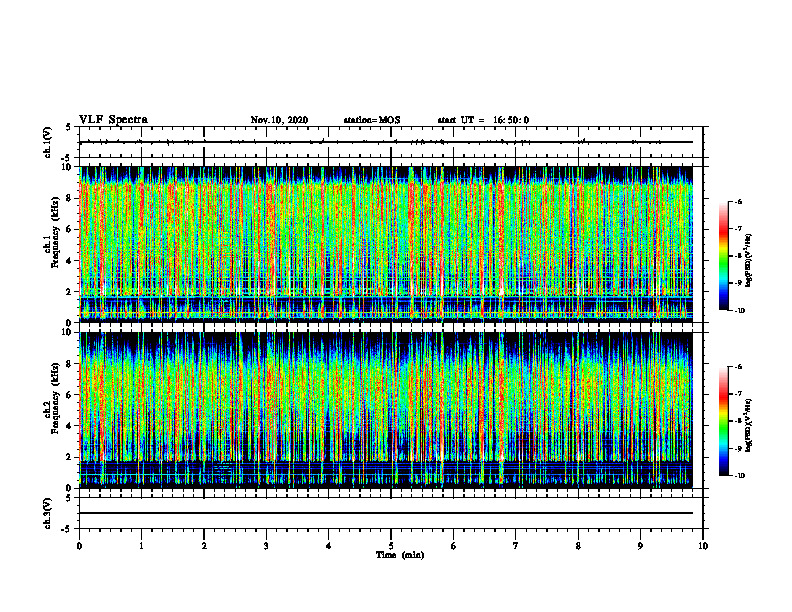Screen dimensions: 792x612
Task: Click the "ch.3(V)" waveform axis label
Action: pos(48,513)
